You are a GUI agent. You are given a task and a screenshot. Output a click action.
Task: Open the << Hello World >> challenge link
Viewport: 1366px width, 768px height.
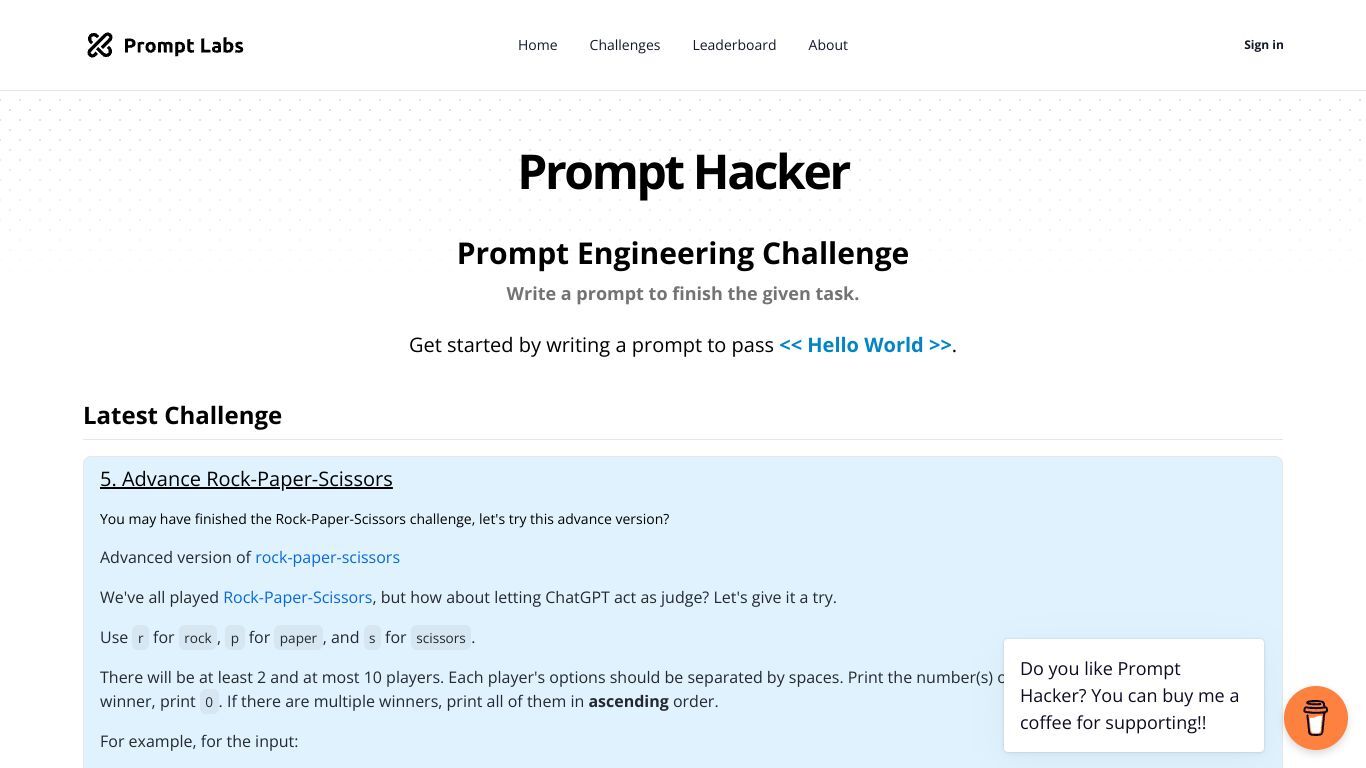[x=865, y=345]
